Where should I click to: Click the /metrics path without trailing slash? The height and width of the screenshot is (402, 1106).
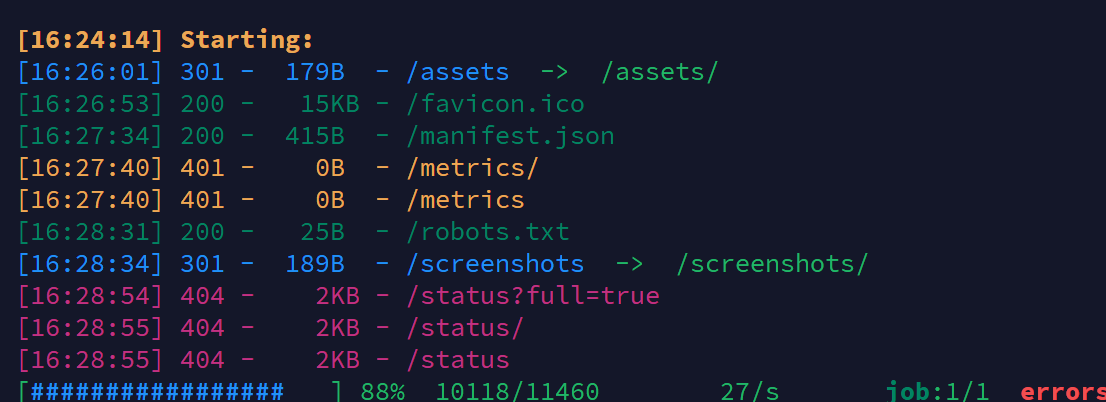pyautogui.click(x=466, y=200)
